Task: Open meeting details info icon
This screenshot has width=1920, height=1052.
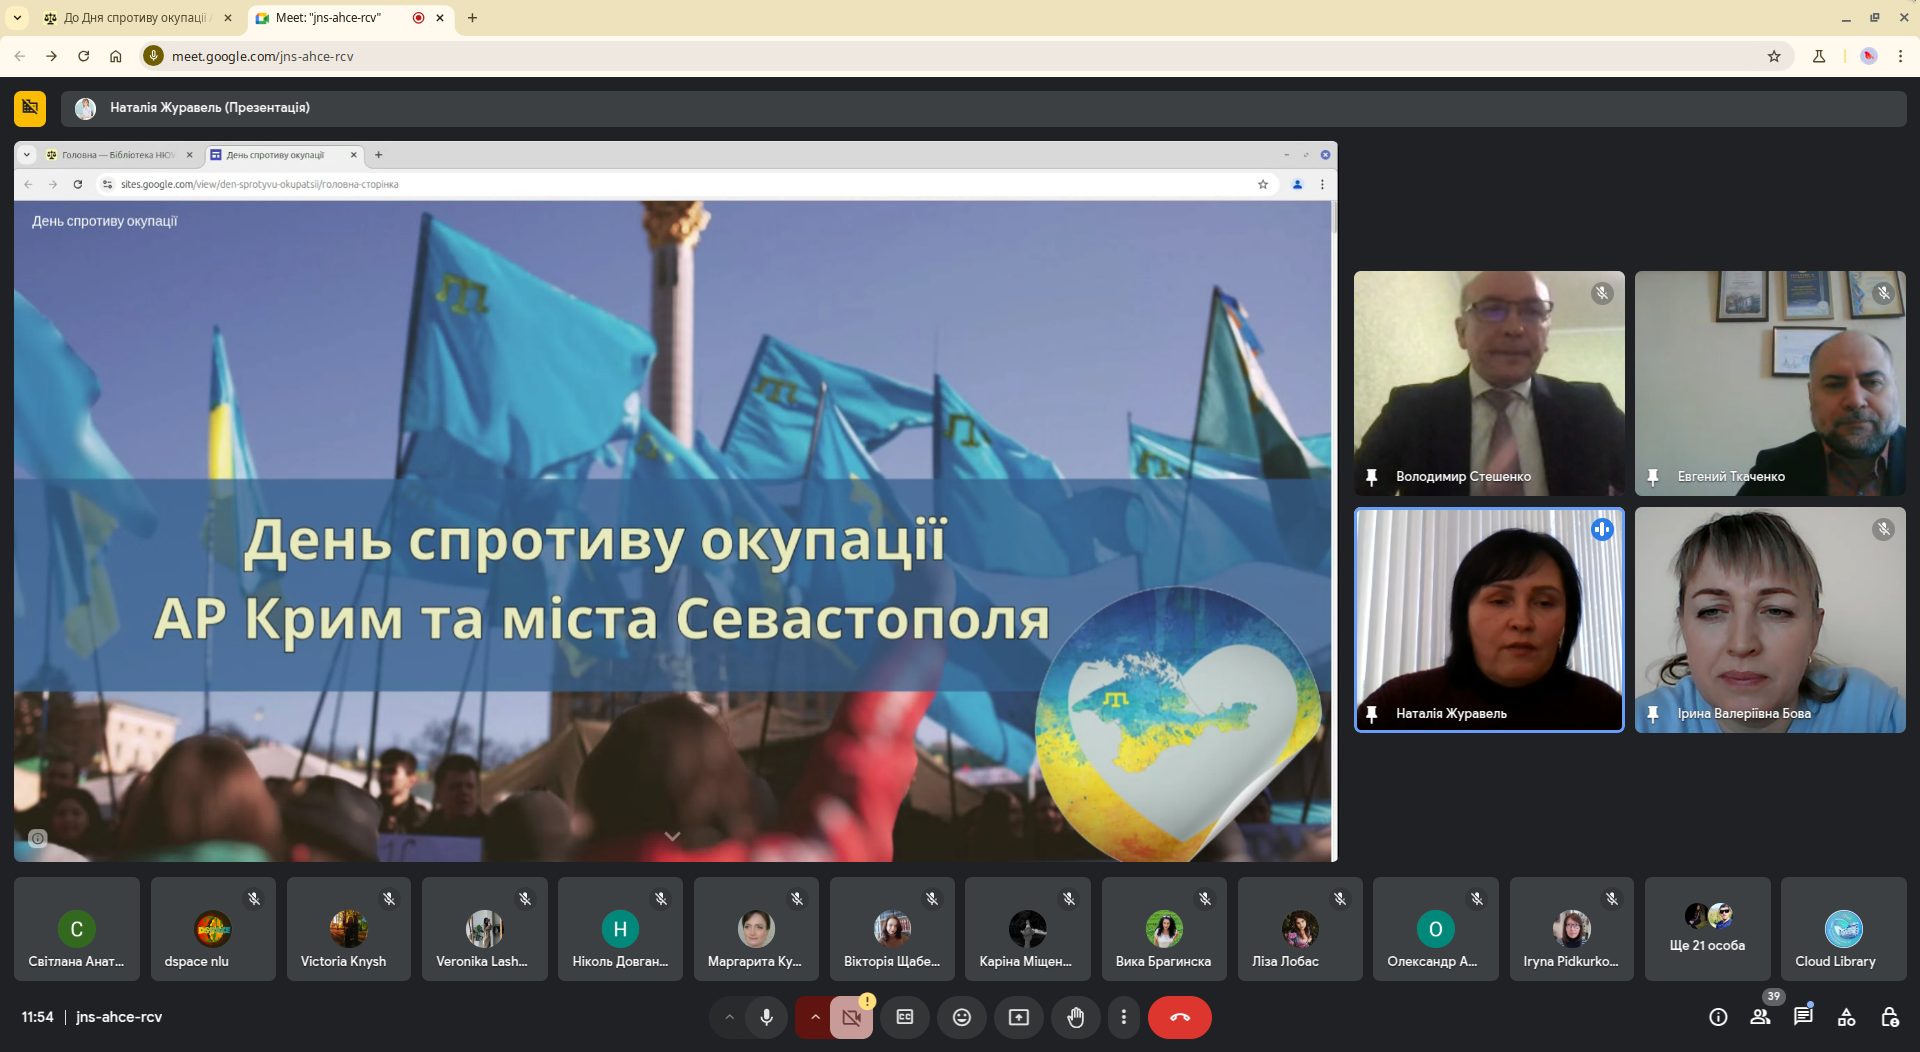Action: coord(1718,1017)
